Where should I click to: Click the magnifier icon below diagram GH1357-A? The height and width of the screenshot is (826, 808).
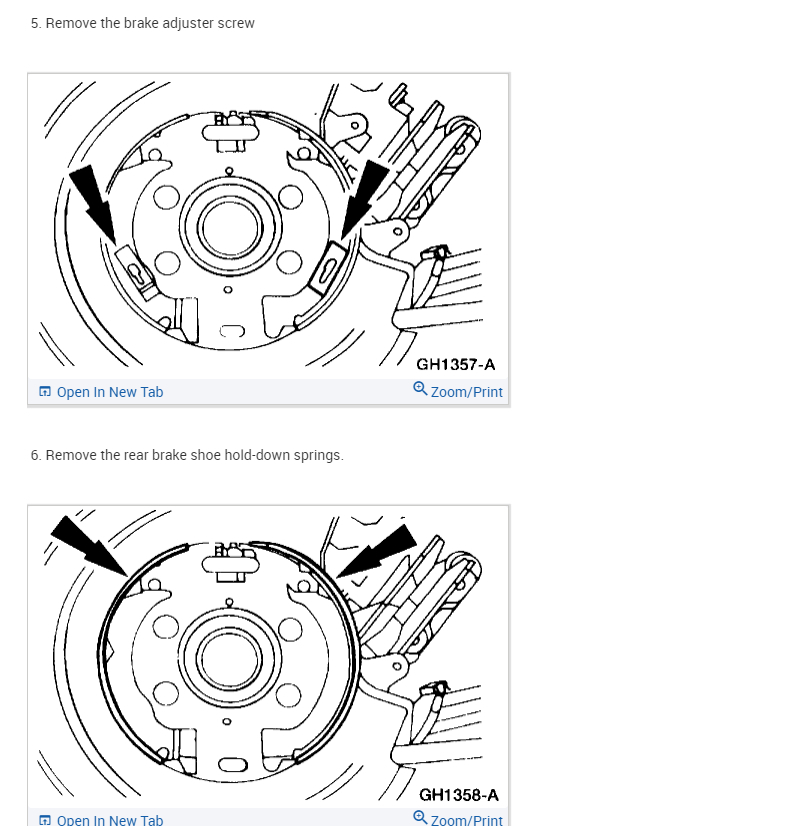420,389
